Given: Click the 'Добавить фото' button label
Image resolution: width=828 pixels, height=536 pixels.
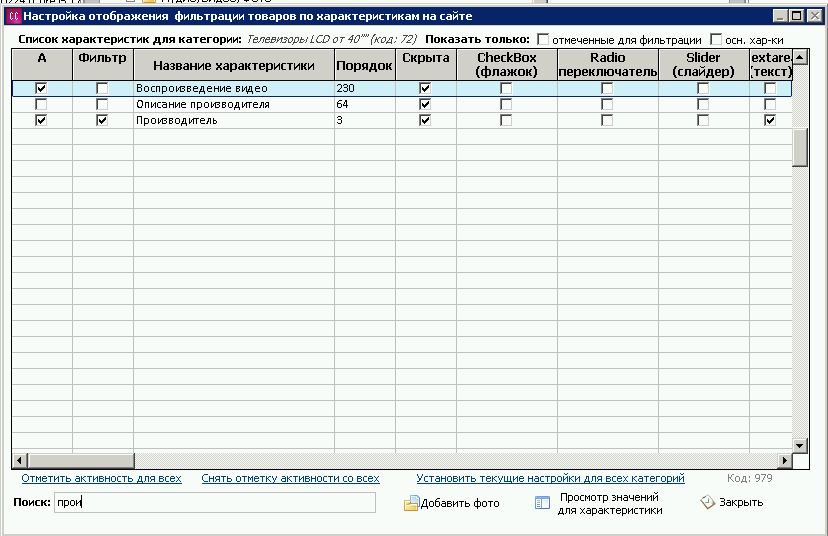Looking at the screenshot, I should [x=460, y=503].
